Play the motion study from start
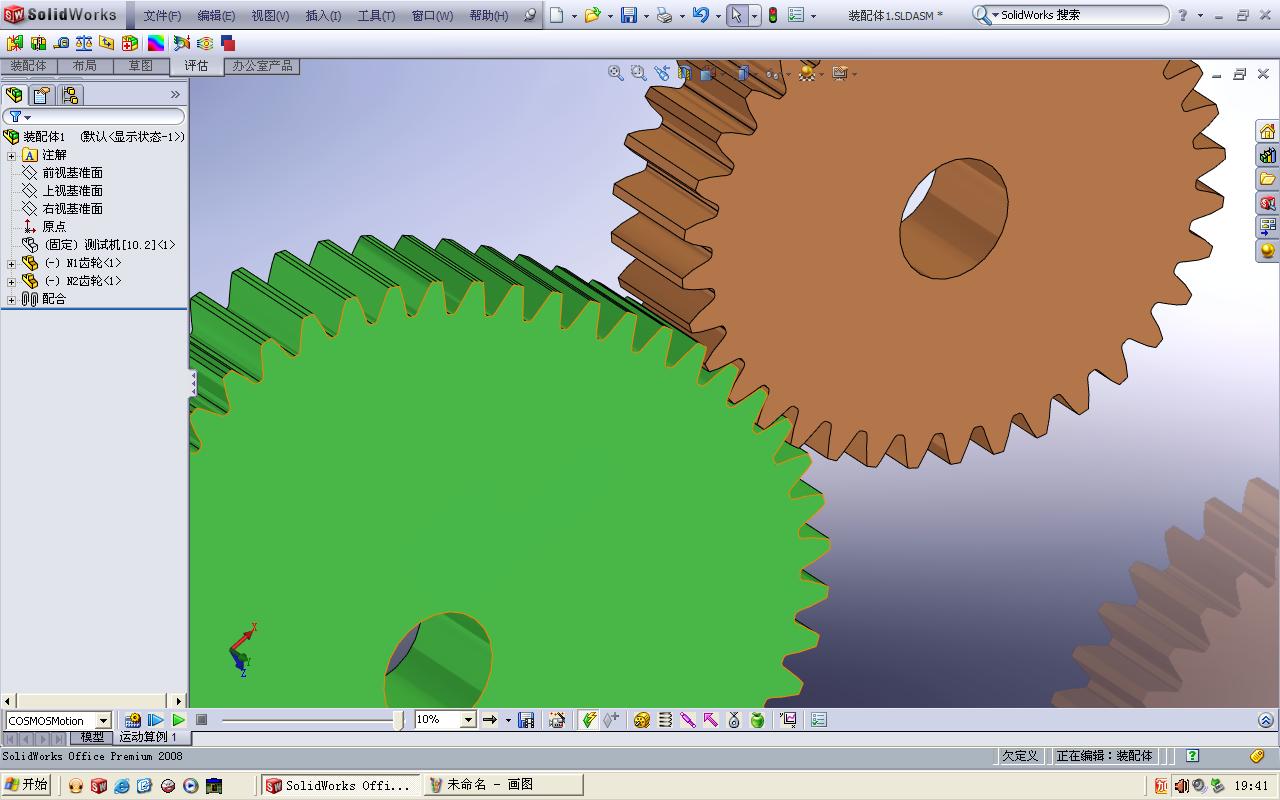 (x=156, y=720)
